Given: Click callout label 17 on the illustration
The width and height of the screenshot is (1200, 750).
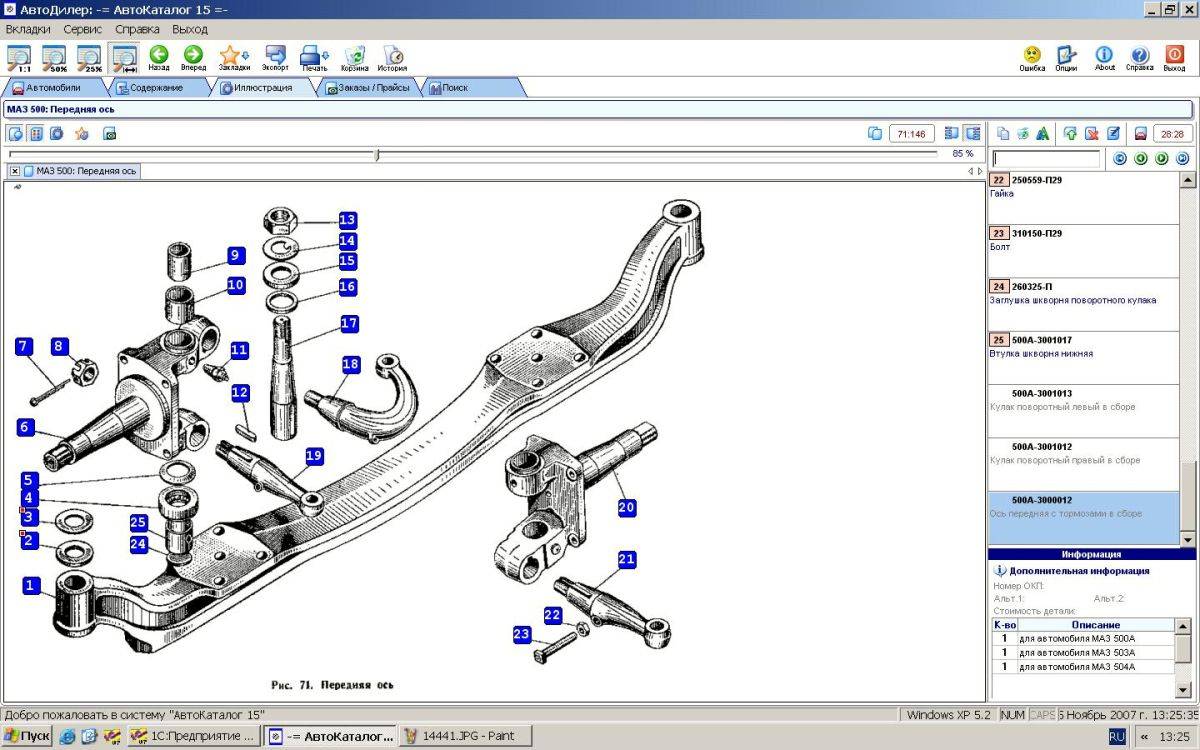Looking at the screenshot, I should click(x=349, y=324).
